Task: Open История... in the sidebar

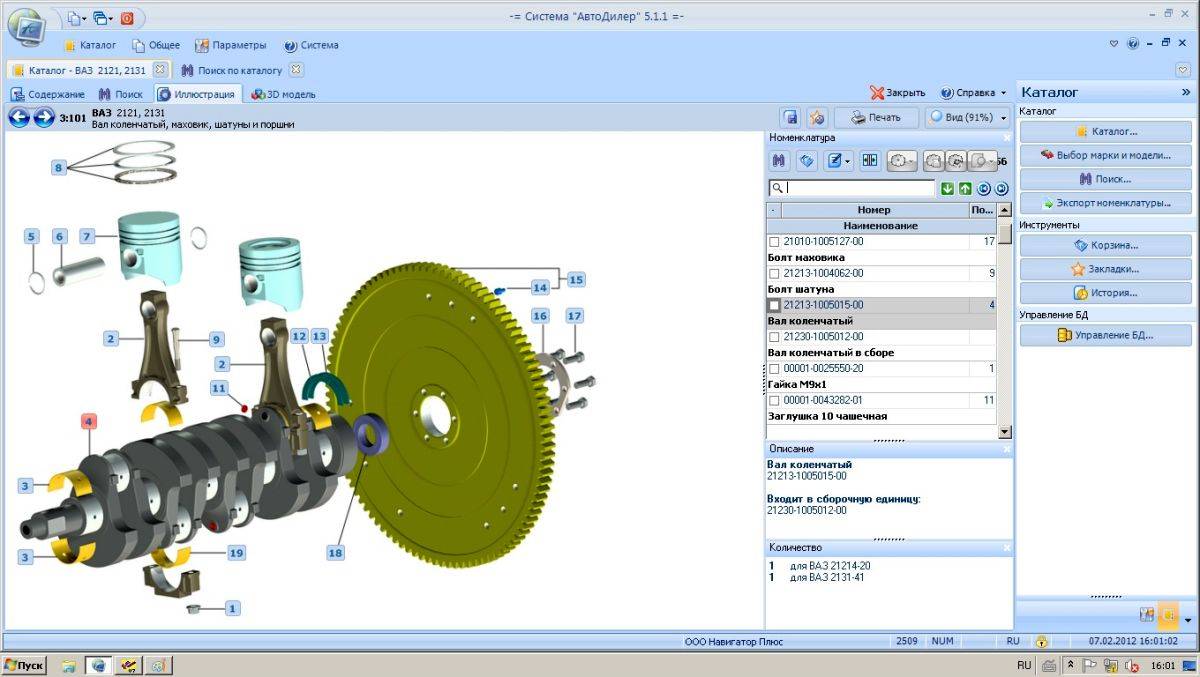Action: click(1105, 293)
